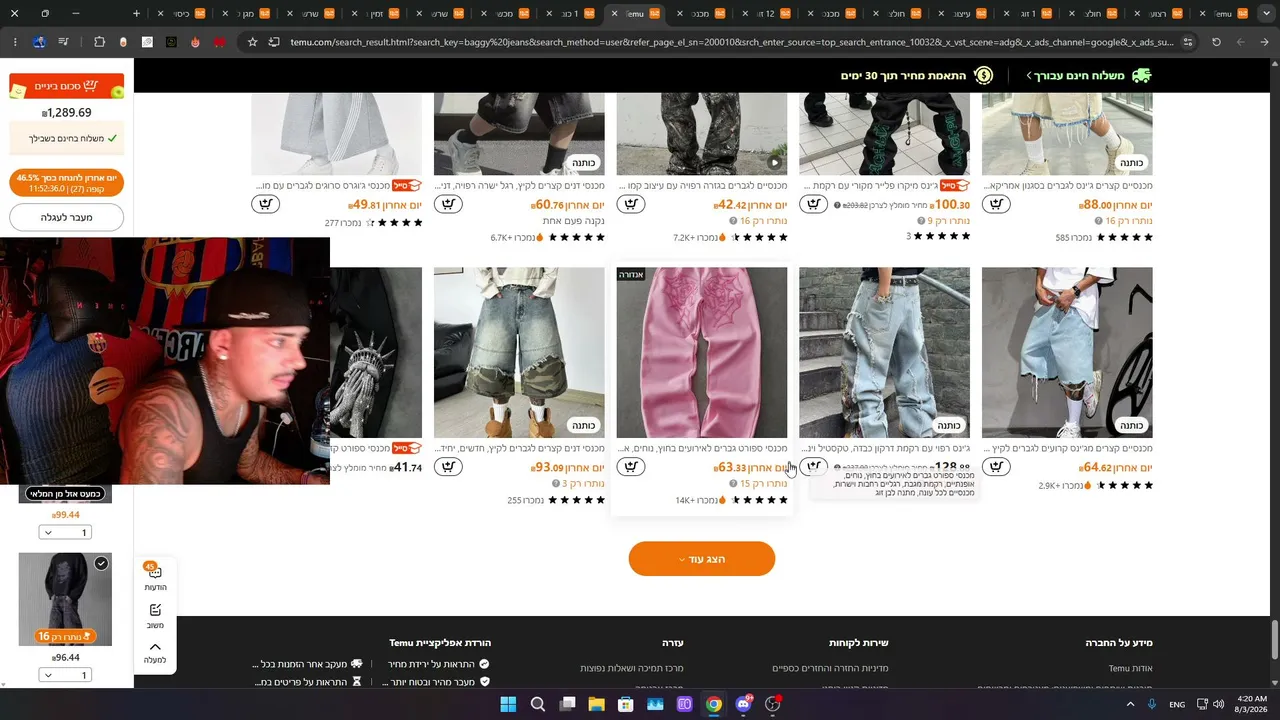Open quantity dropdown for the 96.44 item
Viewport: 1280px width, 720px height.
(x=65, y=675)
